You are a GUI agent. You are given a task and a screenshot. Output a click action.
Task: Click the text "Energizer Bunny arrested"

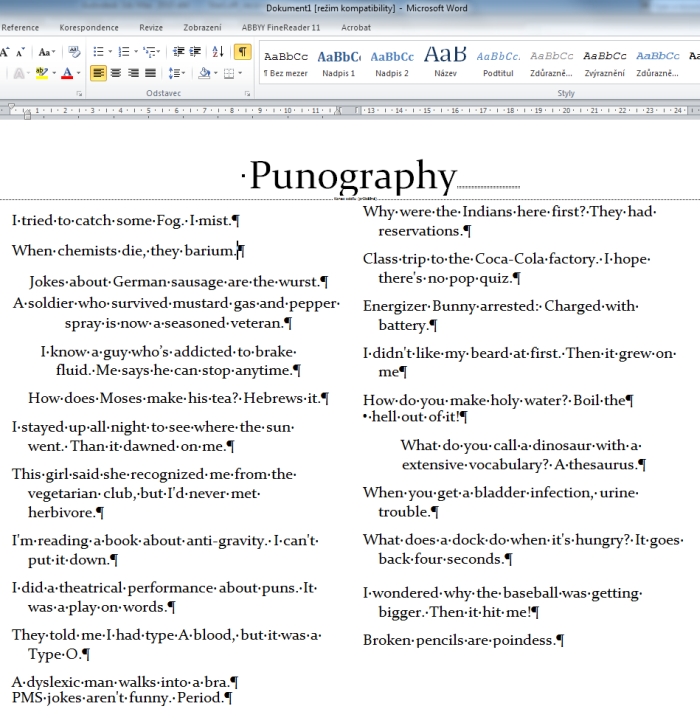[450, 306]
